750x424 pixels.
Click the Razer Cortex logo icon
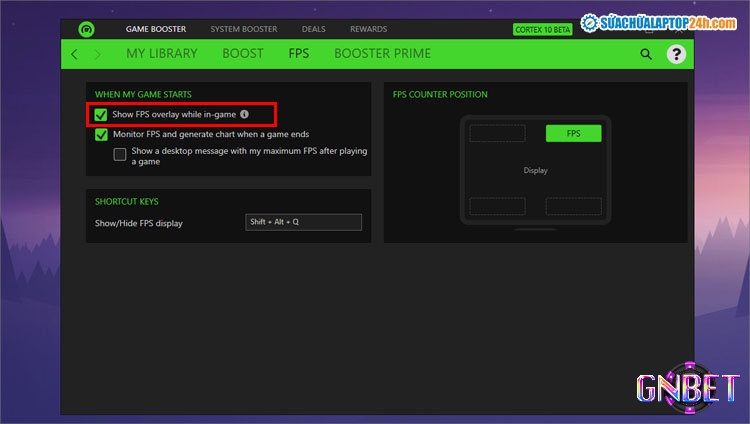pyautogui.click(x=87, y=29)
